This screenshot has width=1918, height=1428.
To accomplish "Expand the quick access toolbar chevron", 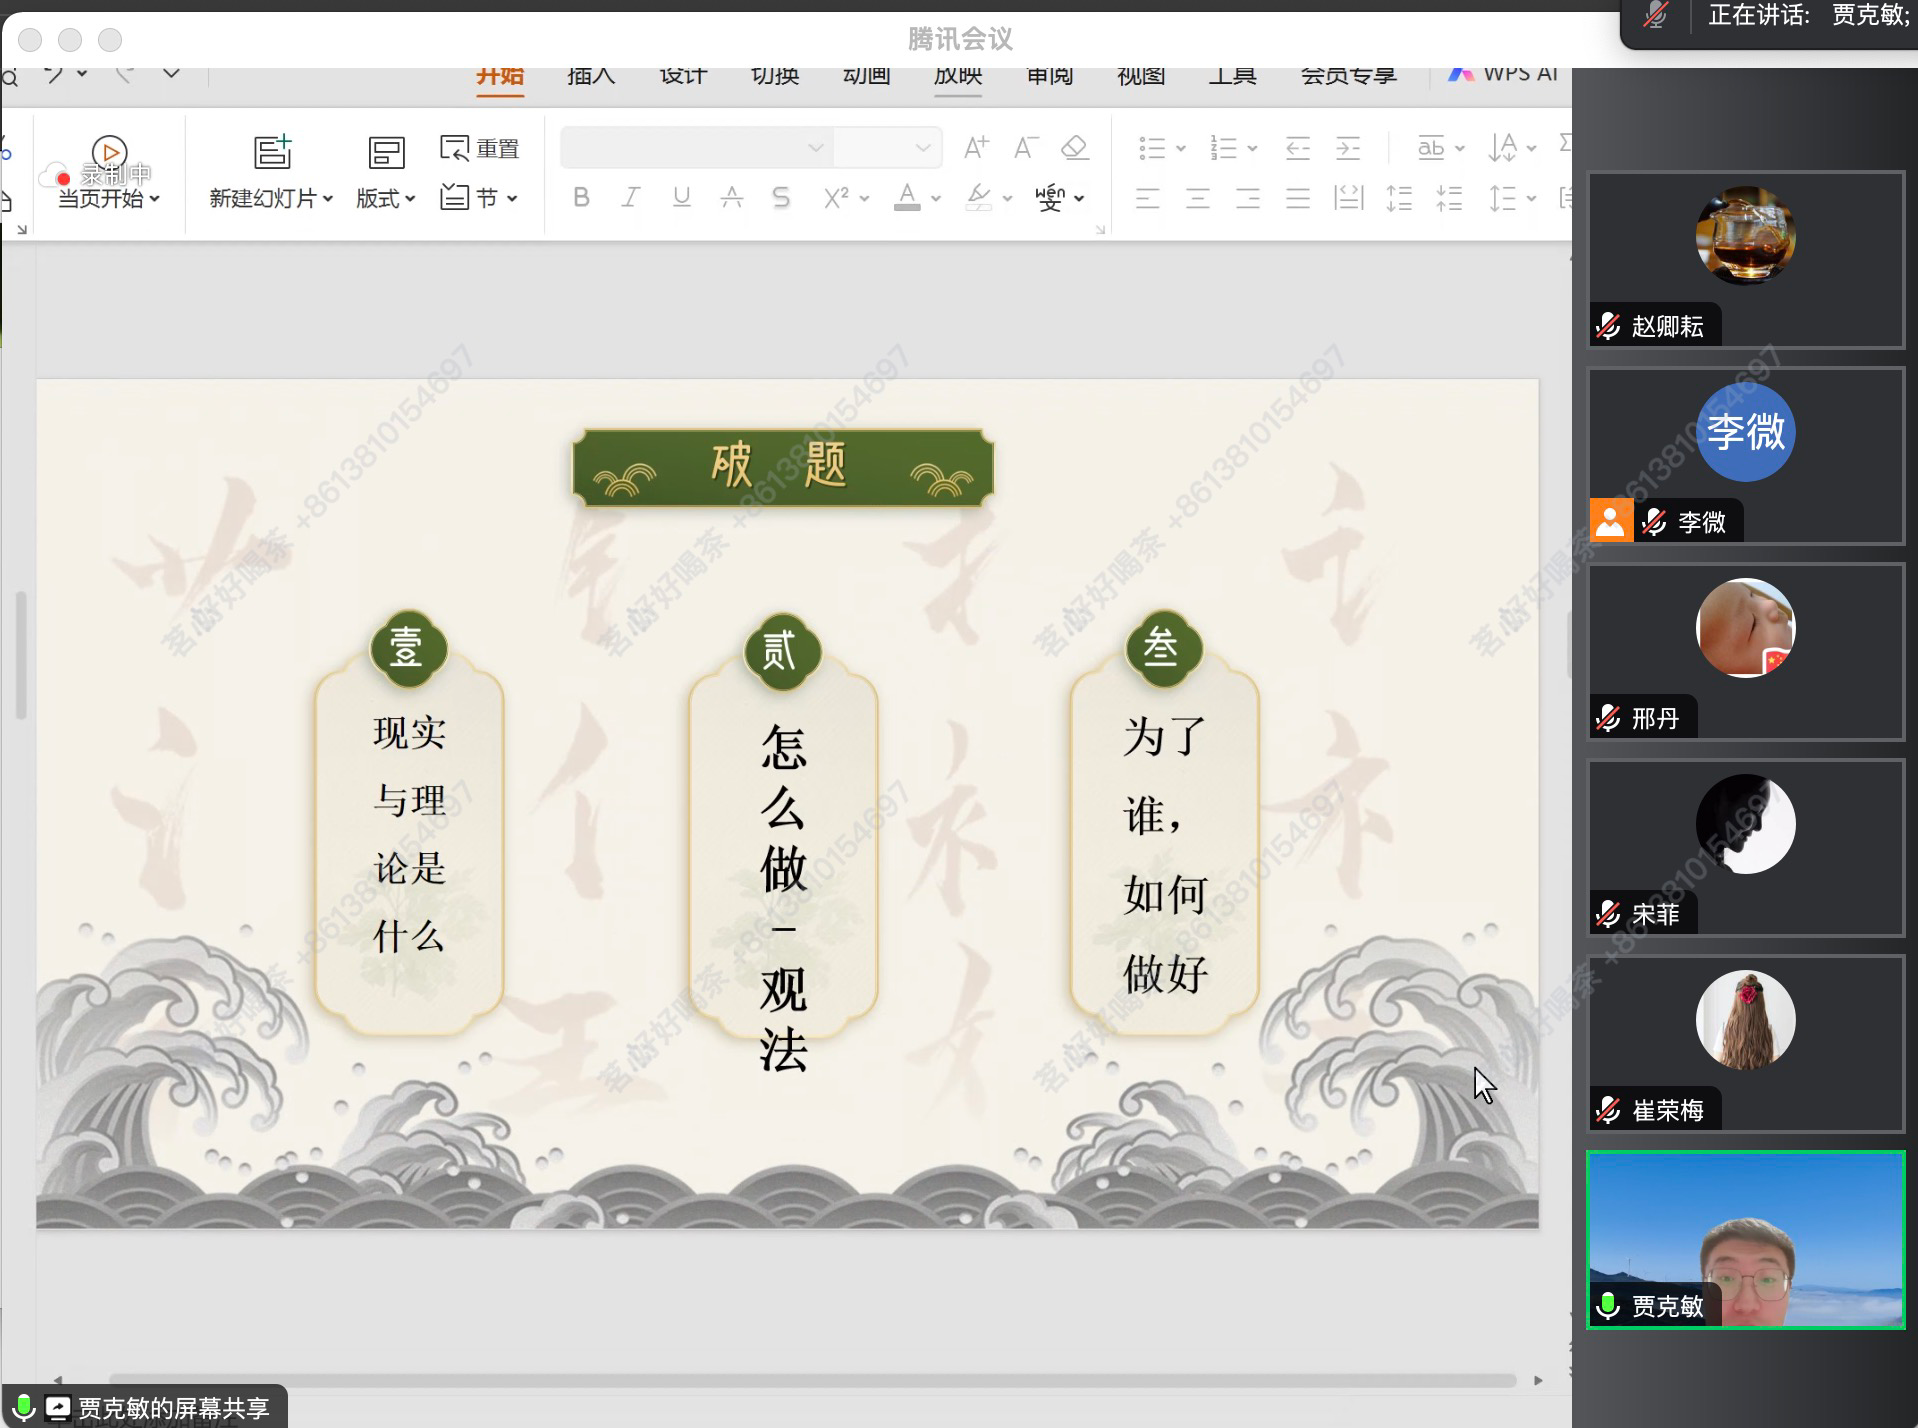I will pyautogui.click(x=172, y=74).
